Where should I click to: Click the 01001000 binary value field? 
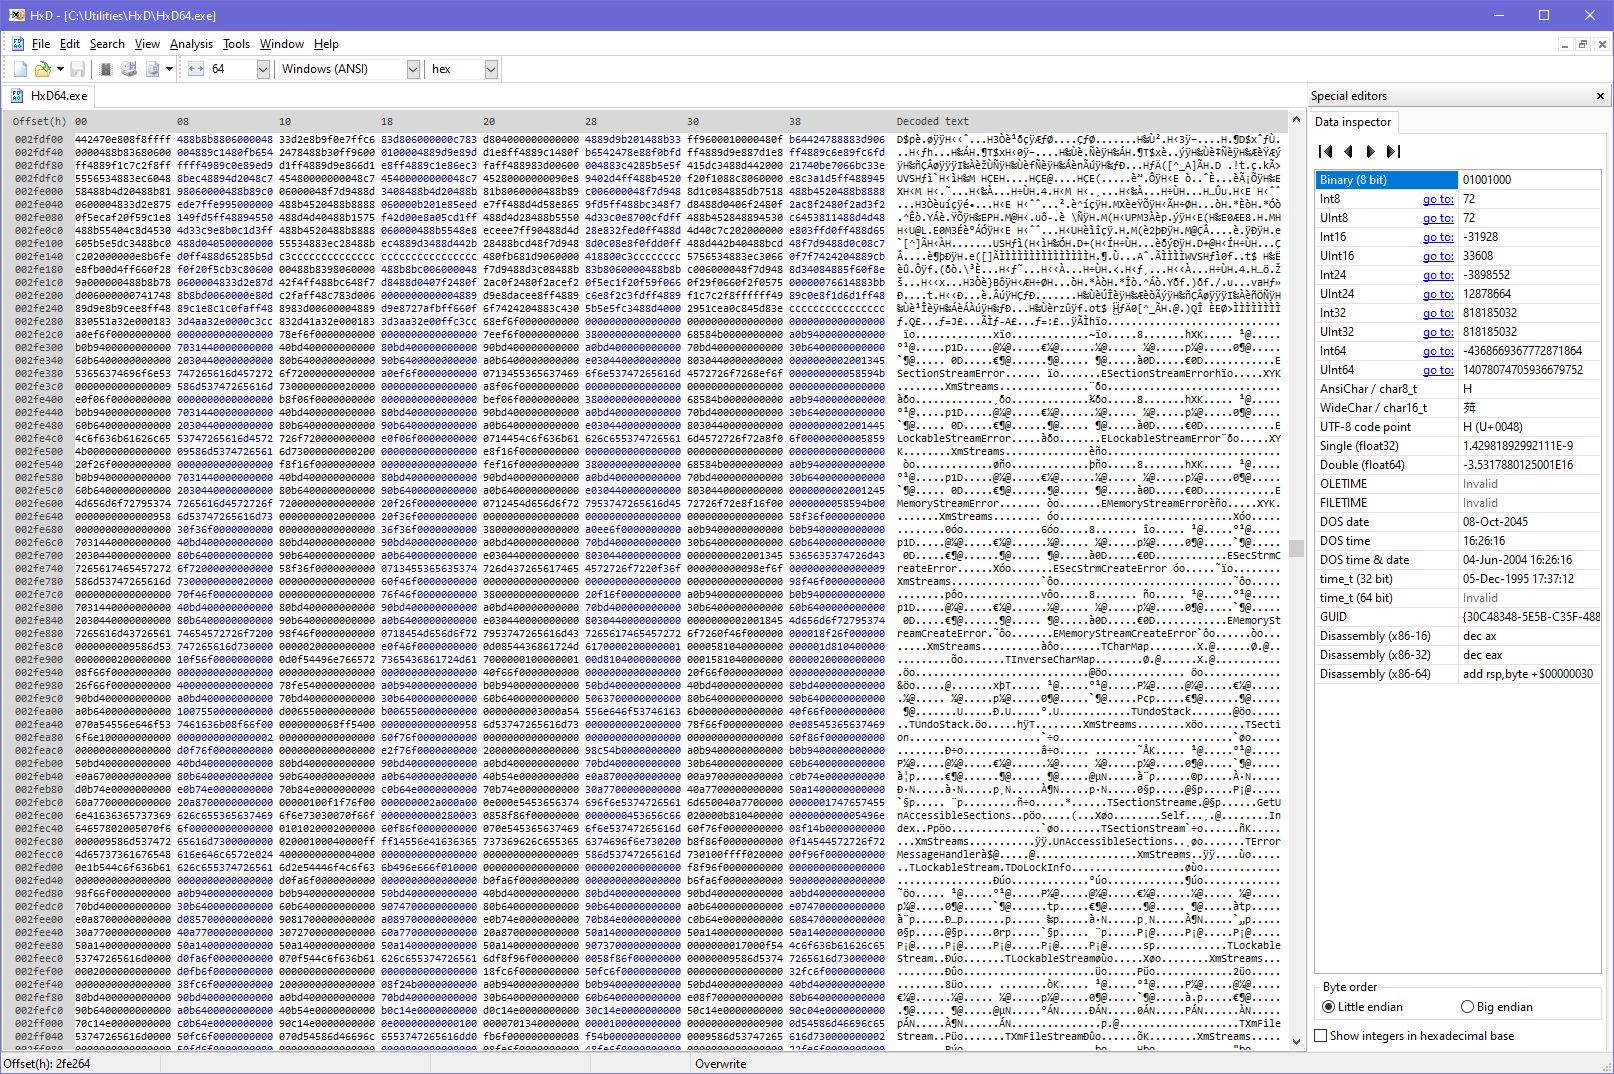(x=1530, y=180)
